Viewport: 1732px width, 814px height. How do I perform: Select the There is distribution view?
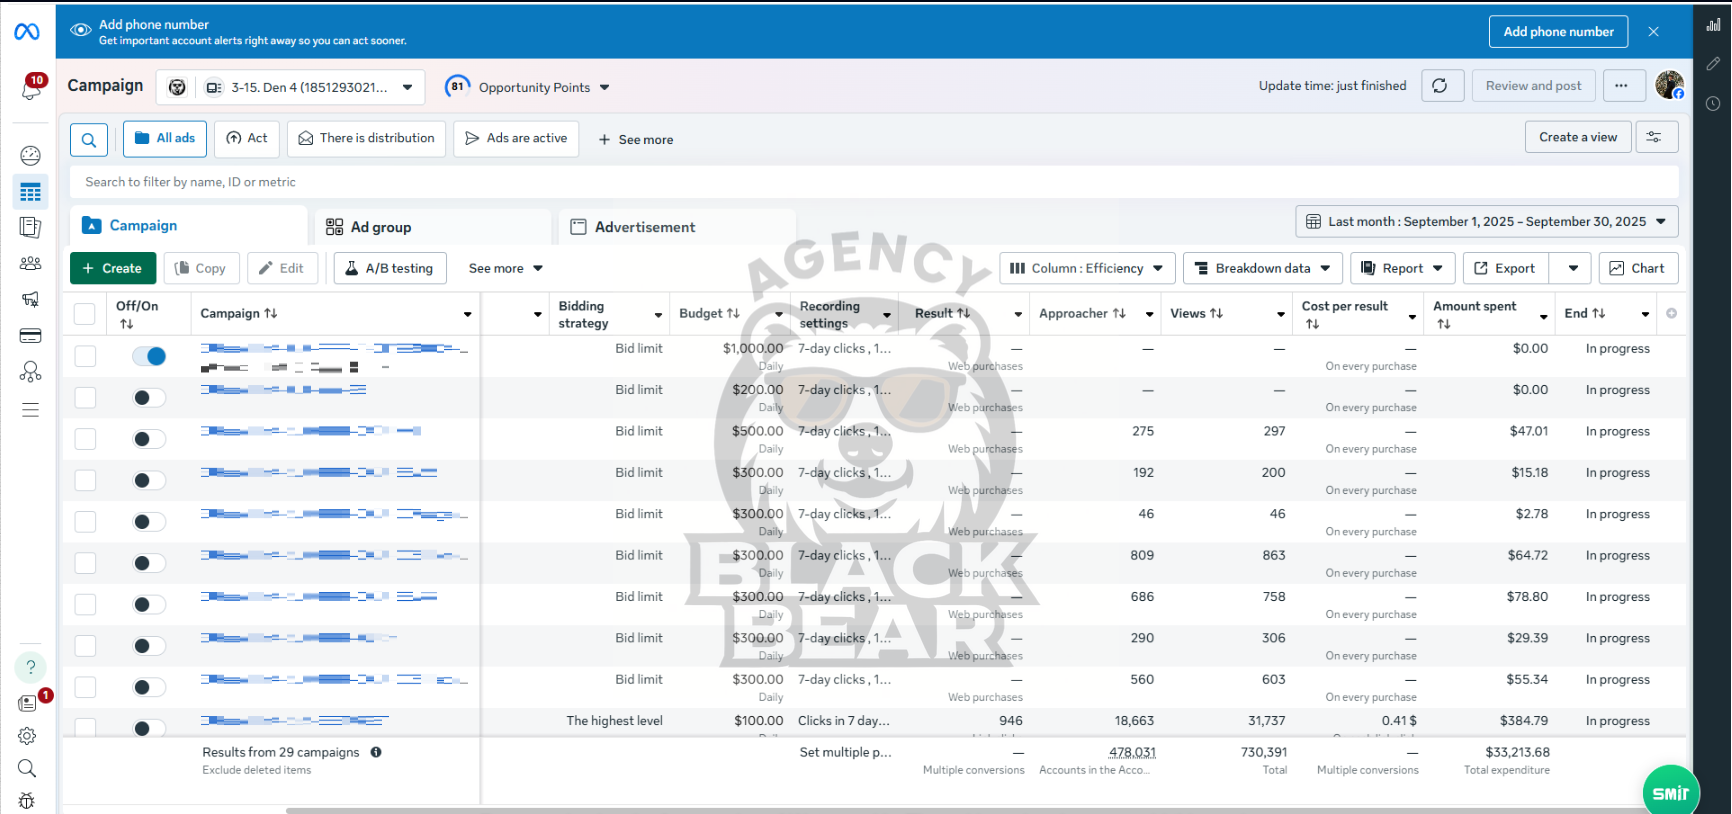click(366, 138)
